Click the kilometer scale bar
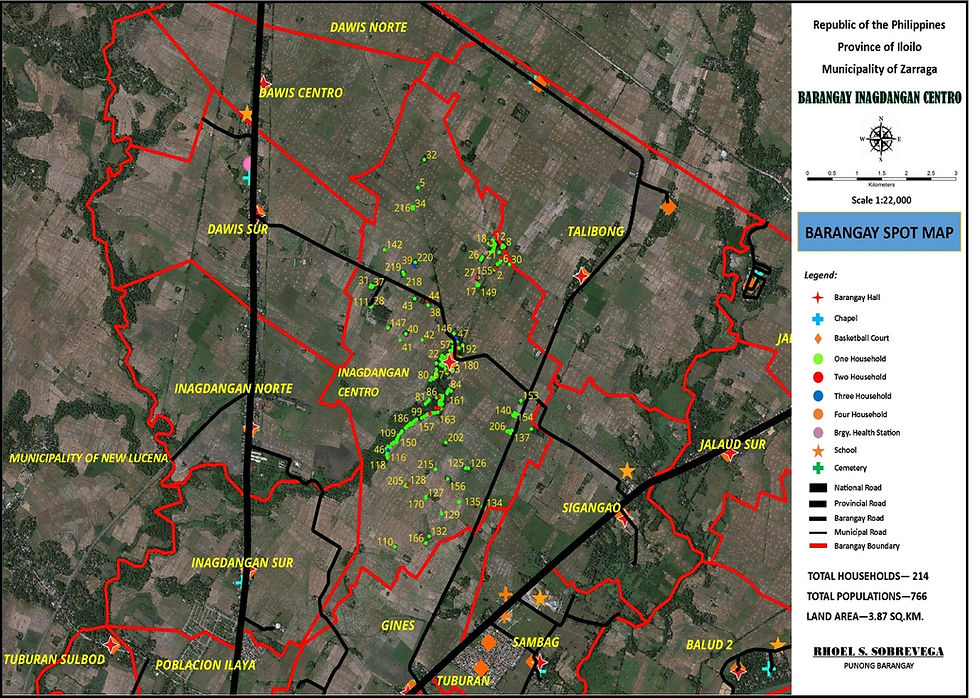The height and width of the screenshot is (698, 980). pos(881,179)
